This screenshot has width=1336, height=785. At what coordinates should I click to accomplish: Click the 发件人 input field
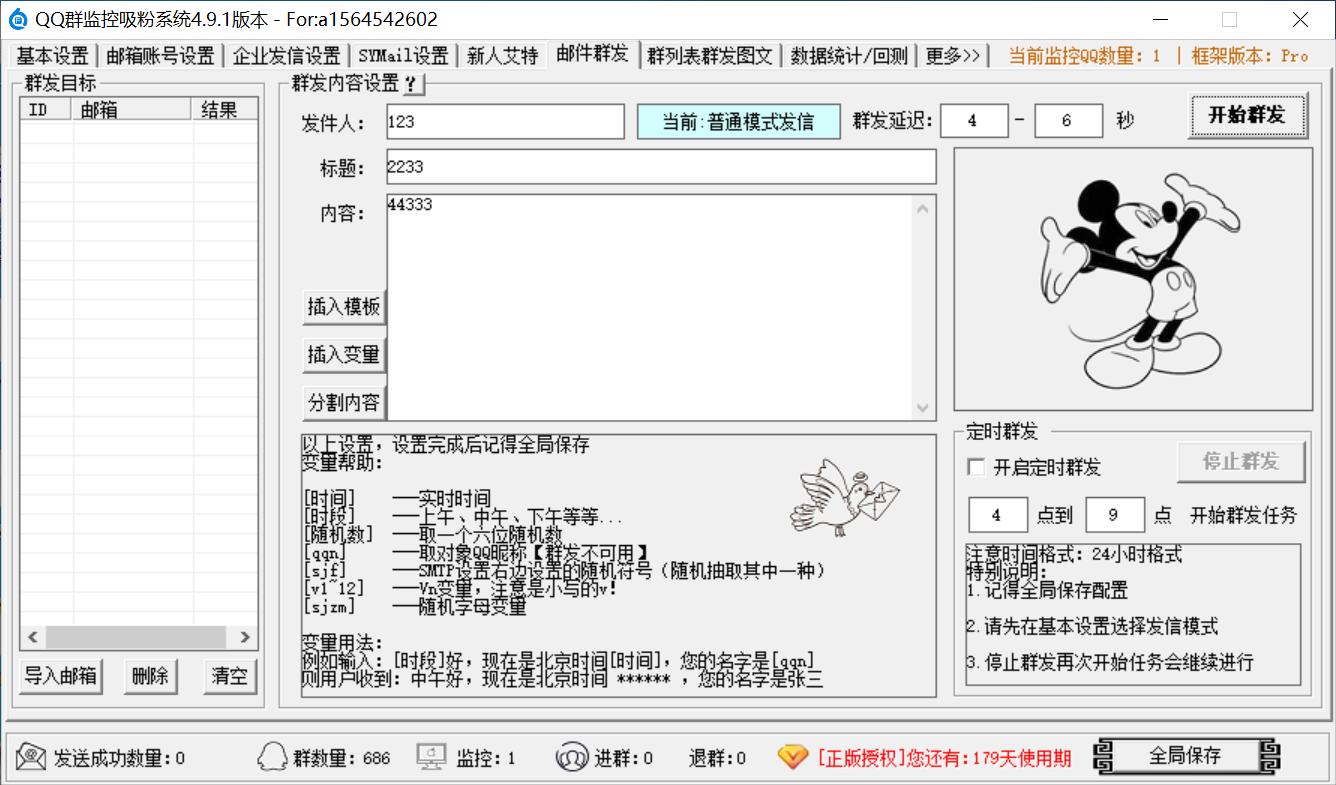(505, 122)
